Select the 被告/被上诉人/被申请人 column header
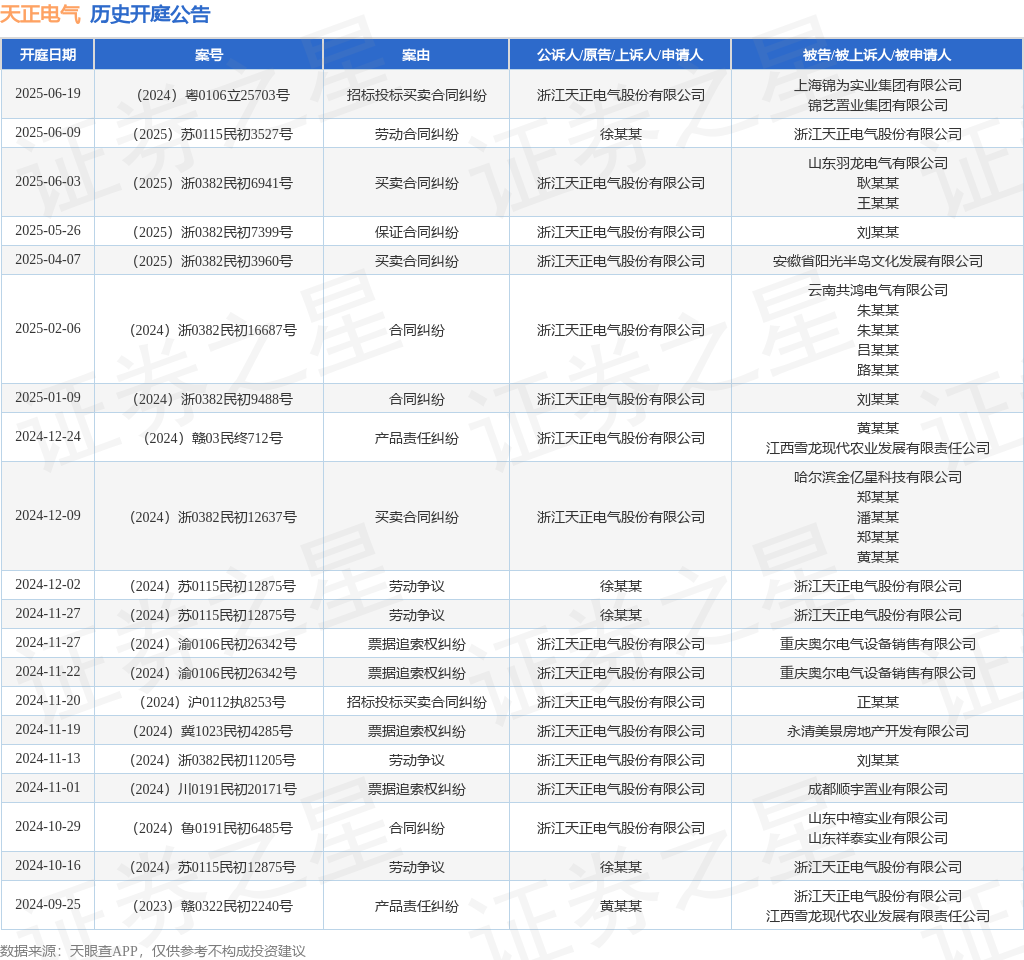Viewport: 1024px width, 960px height. click(x=877, y=55)
